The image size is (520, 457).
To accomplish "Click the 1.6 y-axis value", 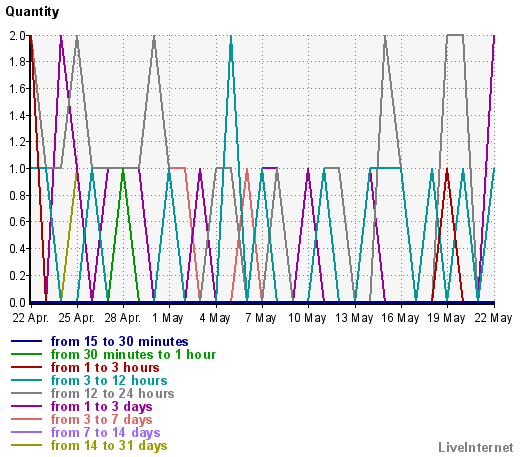I will pos(18,89).
